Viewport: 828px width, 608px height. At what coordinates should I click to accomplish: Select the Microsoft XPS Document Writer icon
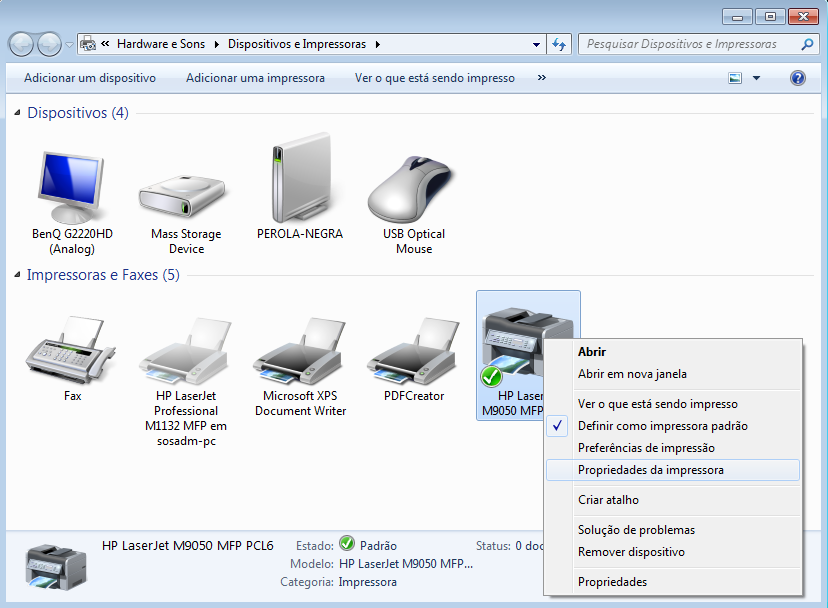click(x=299, y=351)
